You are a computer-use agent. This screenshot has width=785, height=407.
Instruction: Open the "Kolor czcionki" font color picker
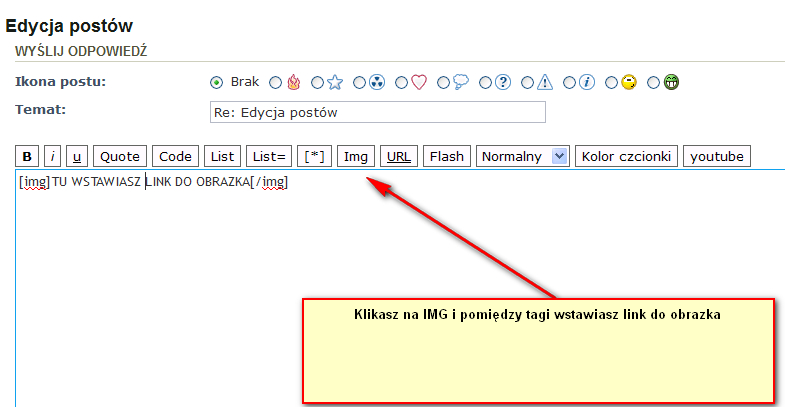point(627,156)
